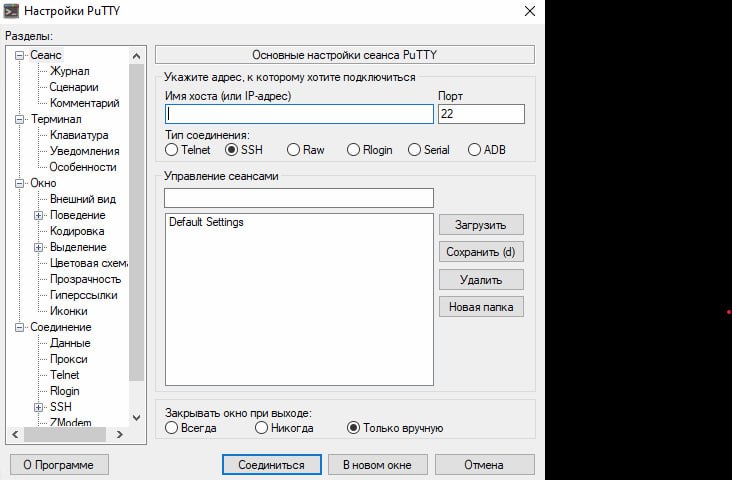This screenshot has width=732, height=480.
Task: Open the Цветовая схема section
Action: coord(89,263)
